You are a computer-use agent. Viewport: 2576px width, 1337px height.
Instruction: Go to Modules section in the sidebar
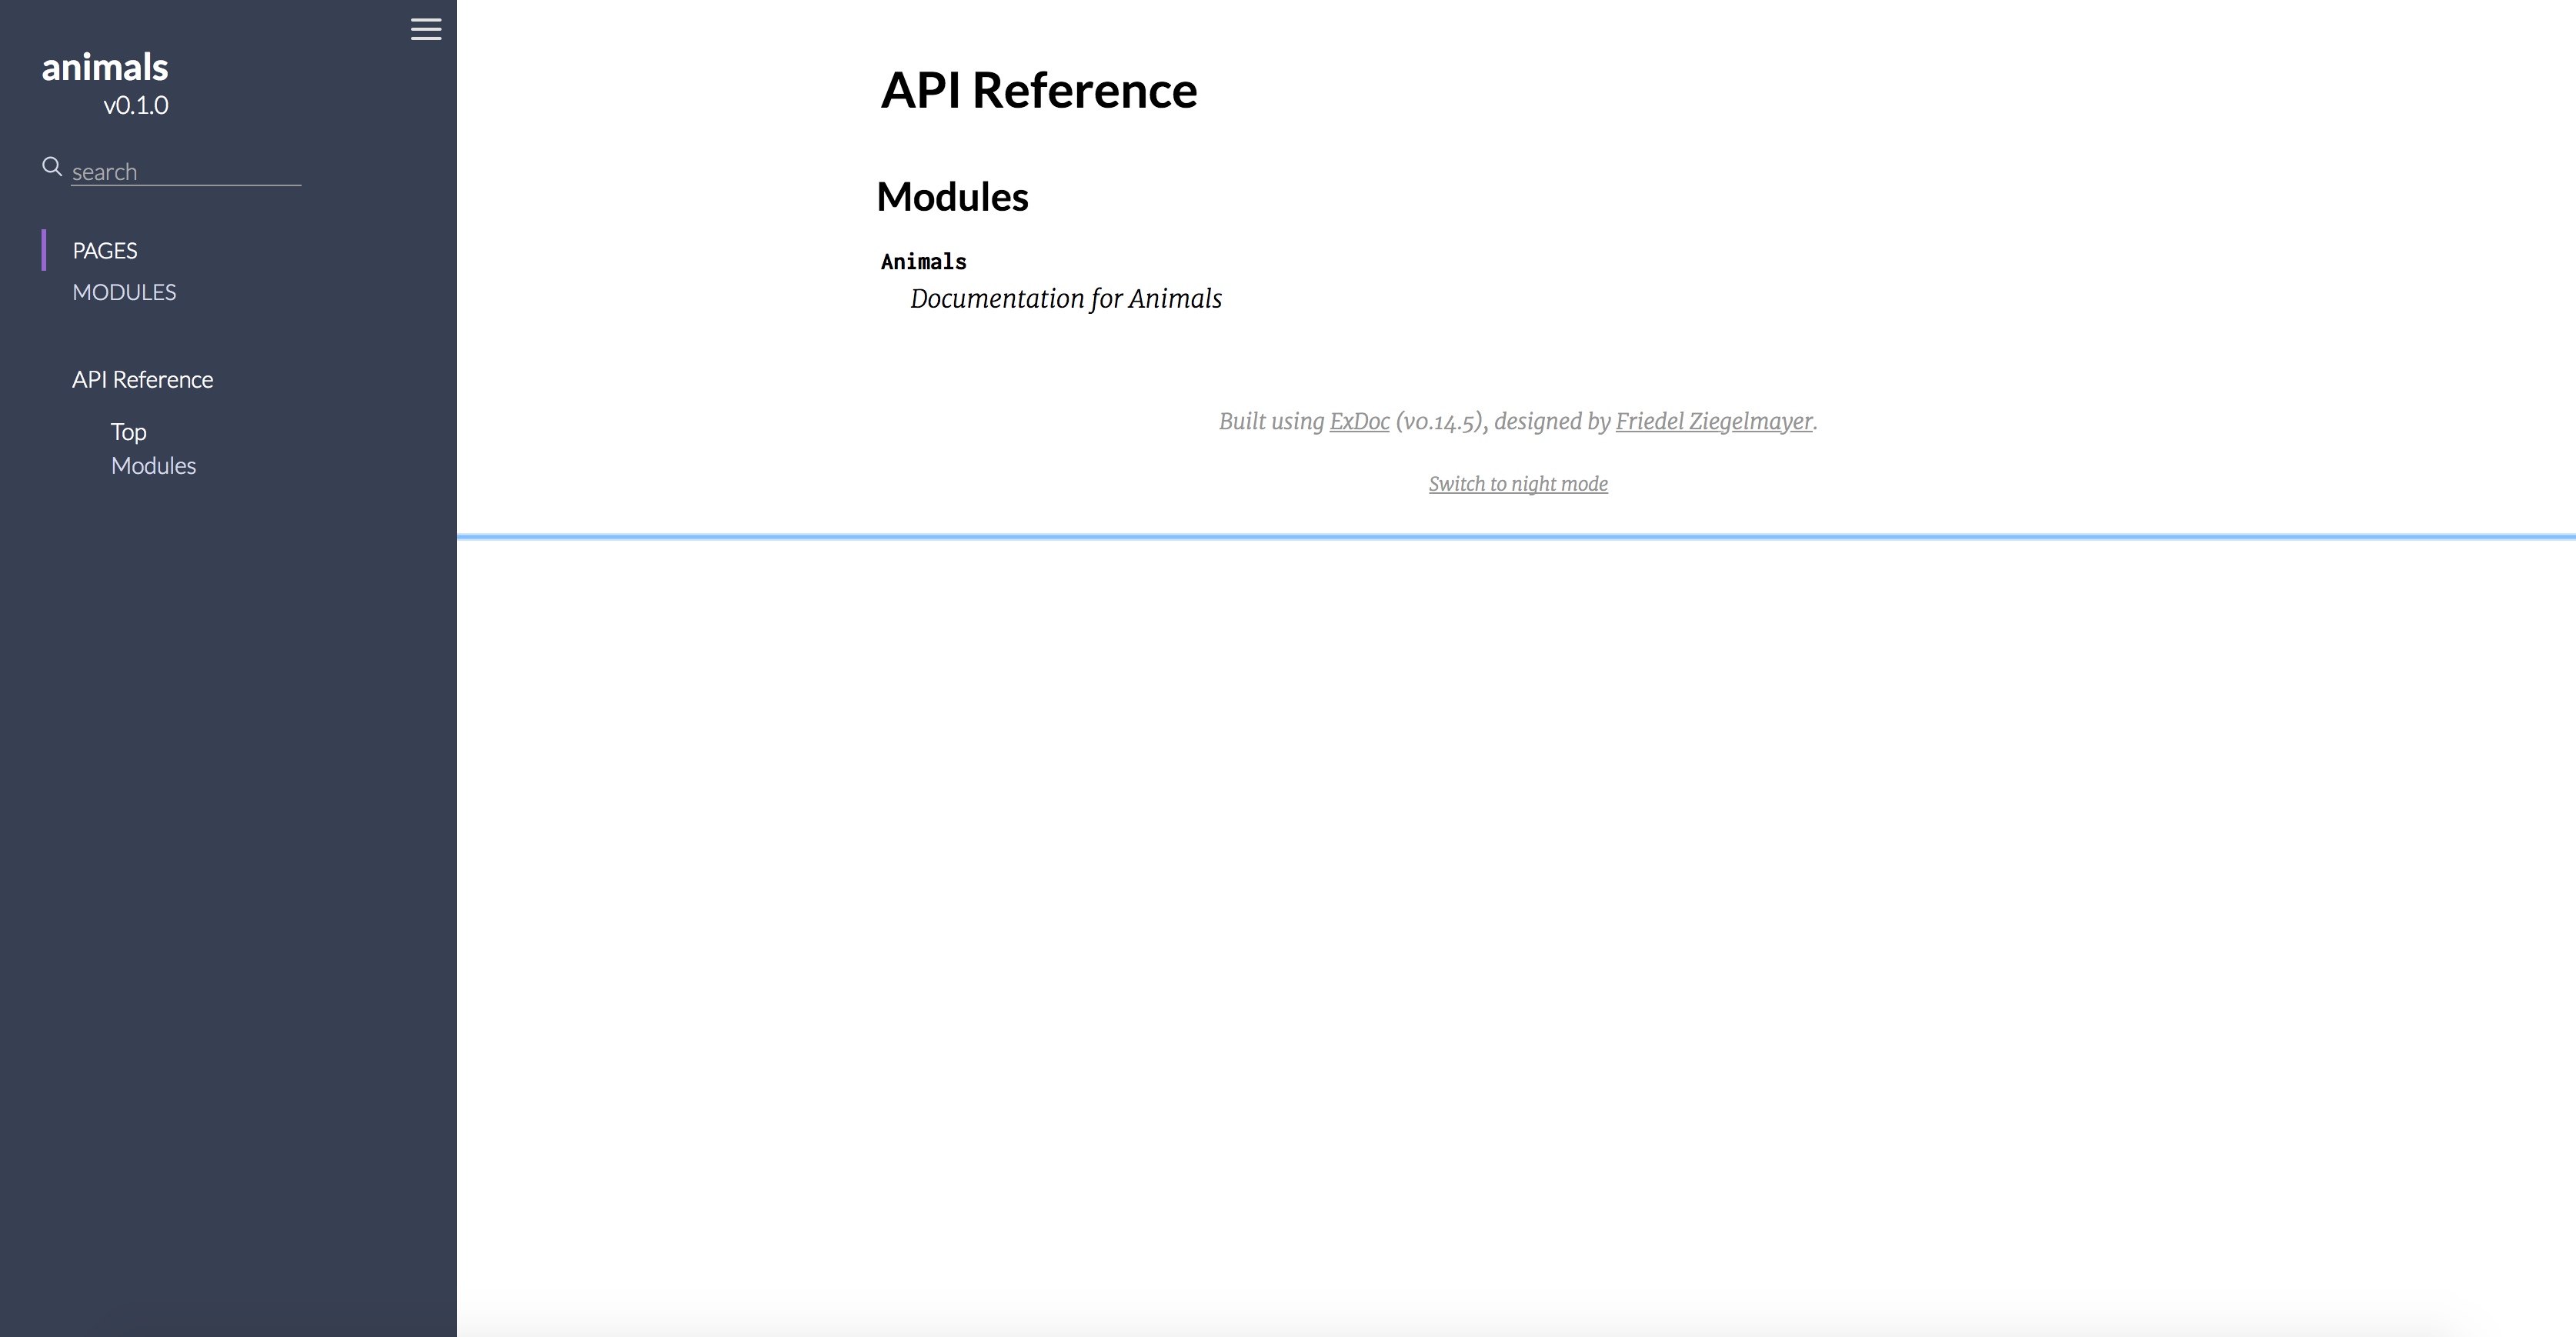pos(153,466)
